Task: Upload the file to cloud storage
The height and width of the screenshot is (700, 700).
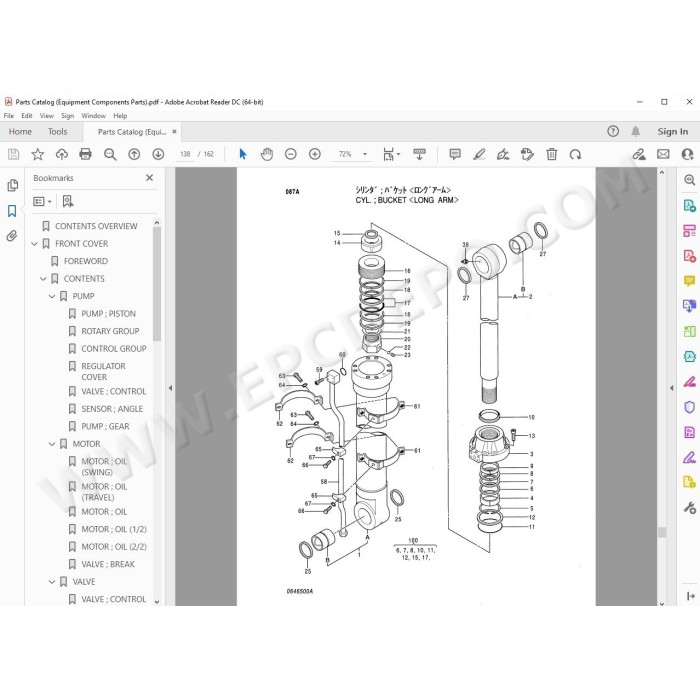Action: click(62, 154)
